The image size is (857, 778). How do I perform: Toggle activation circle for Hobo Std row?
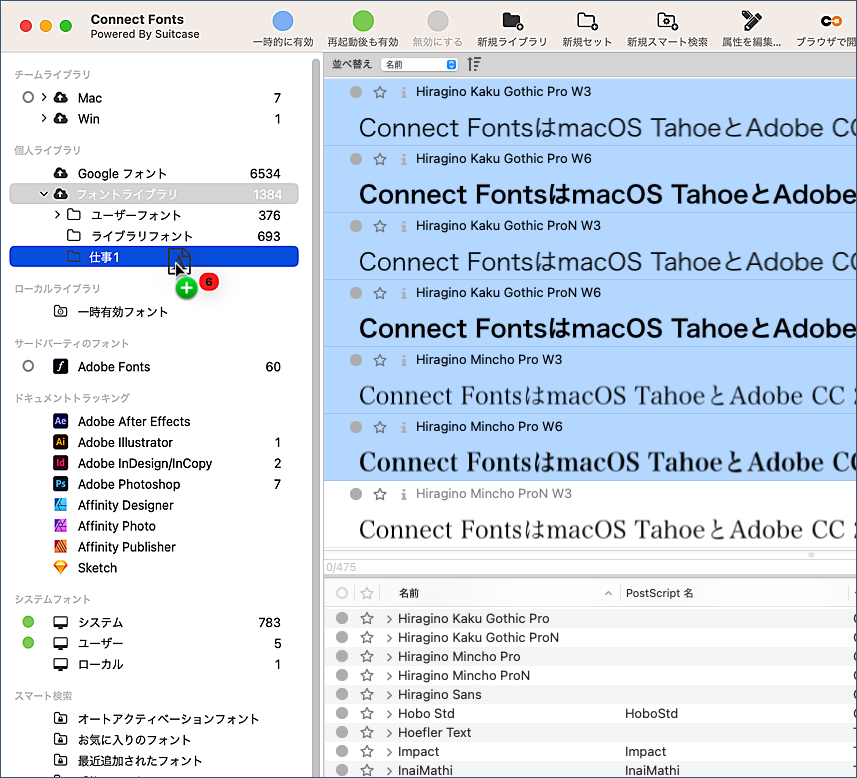coord(342,714)
